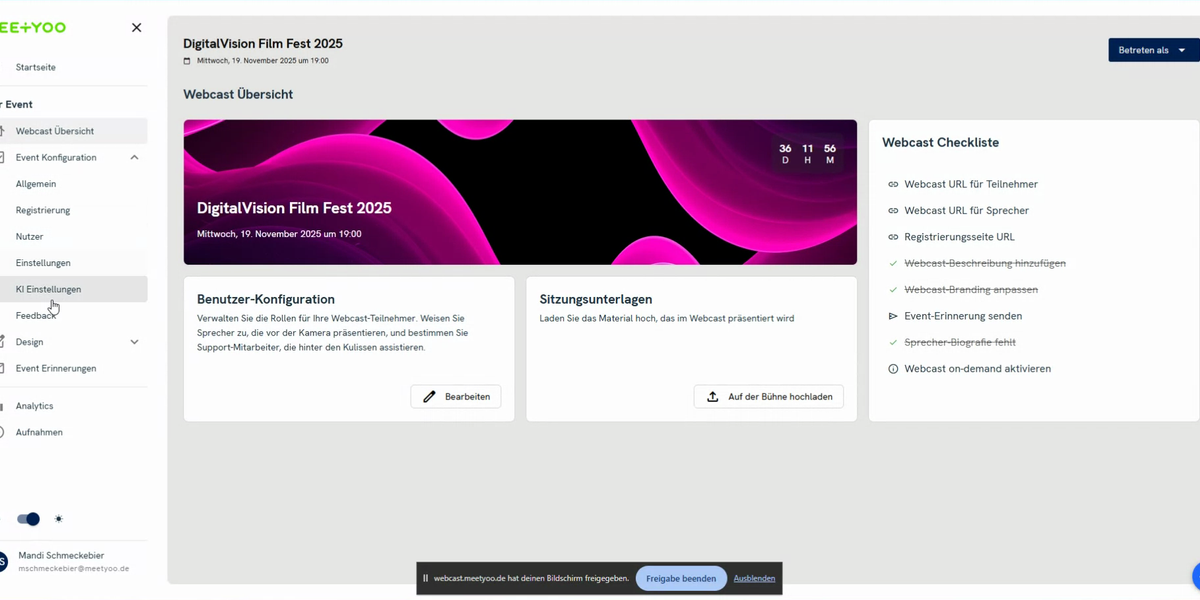Click the pencil icon on the Bearbeiten button
This screenshot has width=1200, height=600.
[427, 396]
